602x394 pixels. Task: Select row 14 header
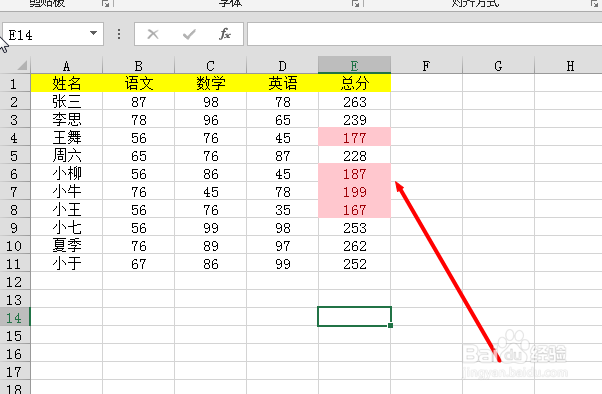(15, 318)
